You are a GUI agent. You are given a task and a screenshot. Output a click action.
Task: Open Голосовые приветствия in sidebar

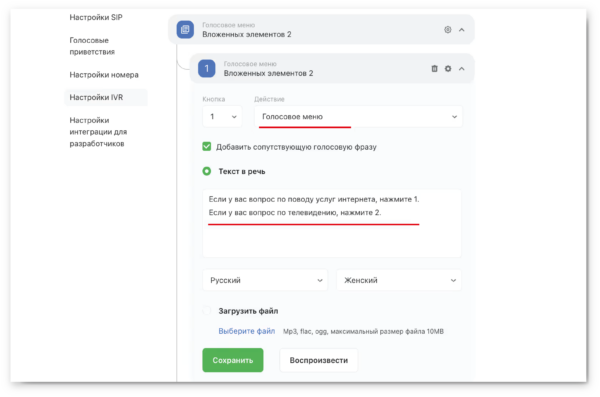[x=92, y=46]
